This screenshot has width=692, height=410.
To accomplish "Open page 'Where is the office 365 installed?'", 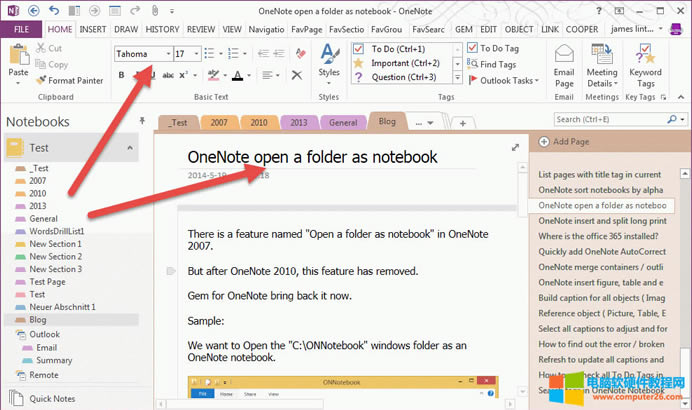I will click(598, 236).
